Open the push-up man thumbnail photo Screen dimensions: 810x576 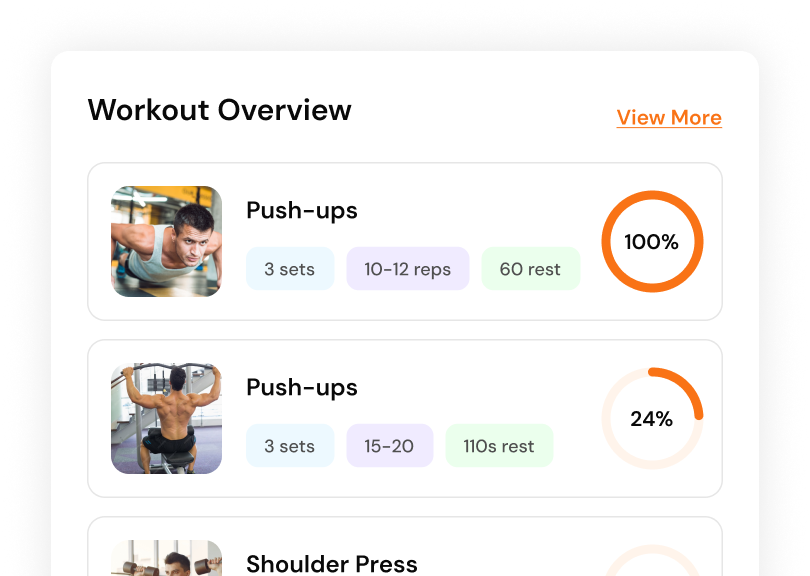166,241
